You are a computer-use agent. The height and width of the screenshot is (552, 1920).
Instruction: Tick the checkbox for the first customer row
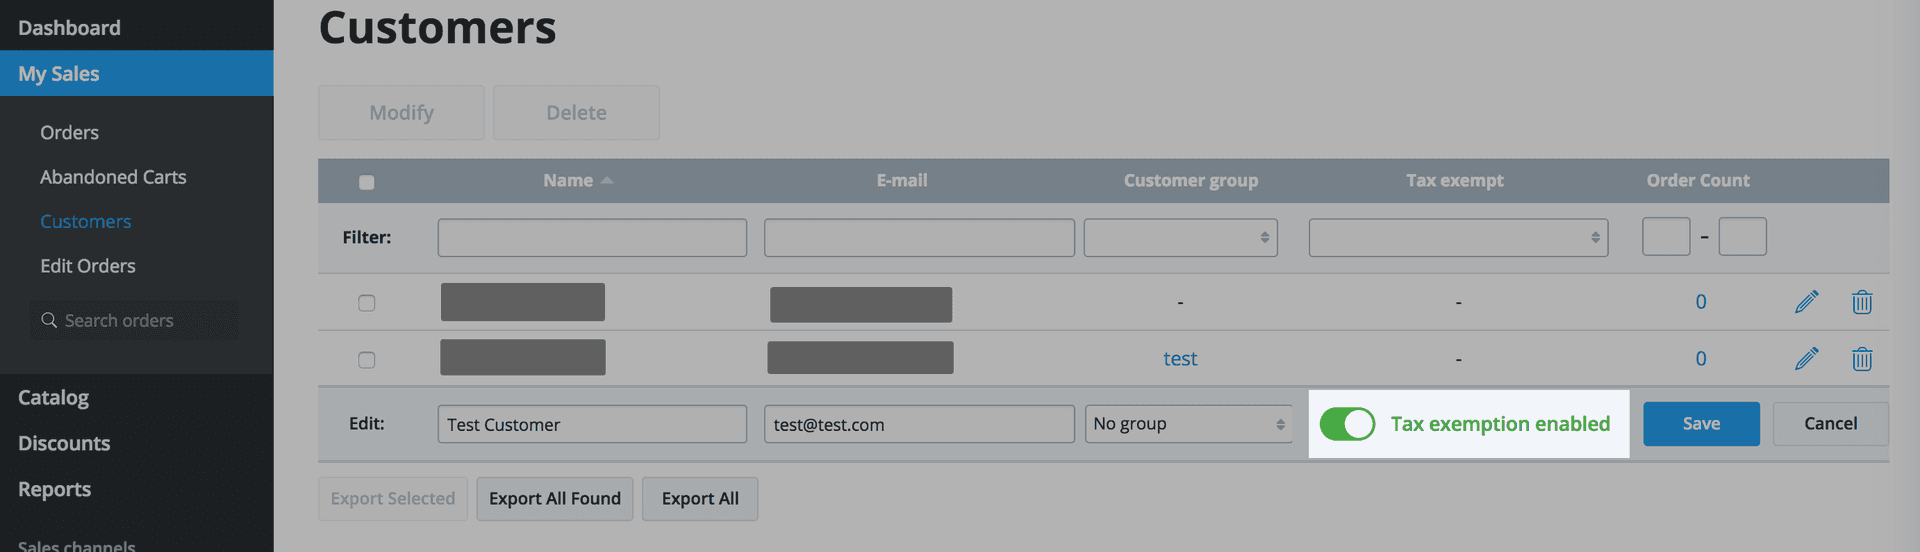pos(367,303)
